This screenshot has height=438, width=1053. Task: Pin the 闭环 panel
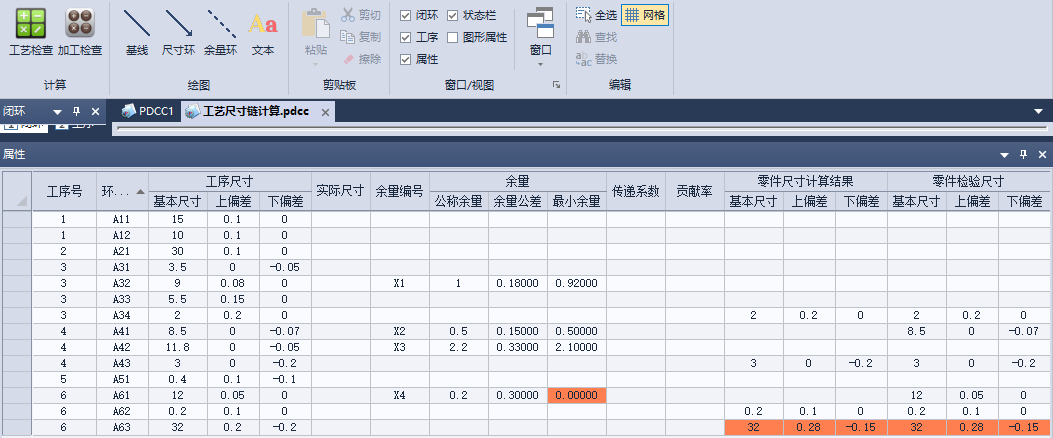(76, 112)
